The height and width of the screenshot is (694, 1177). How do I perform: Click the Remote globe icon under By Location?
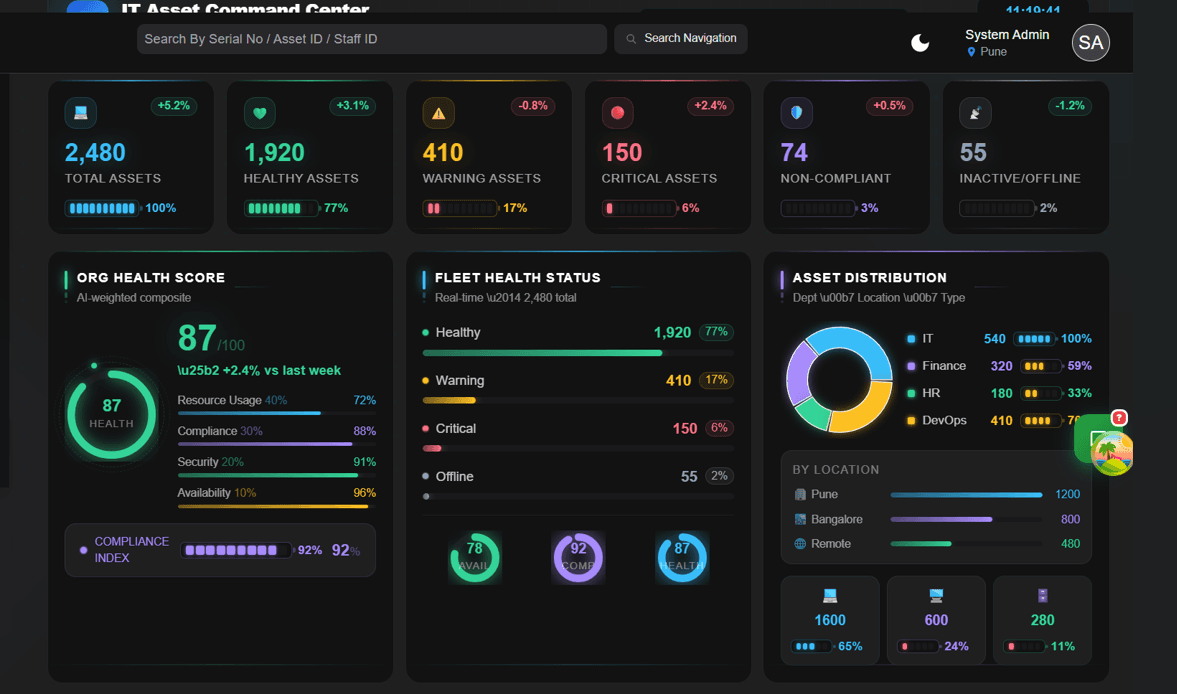point(800,544)
